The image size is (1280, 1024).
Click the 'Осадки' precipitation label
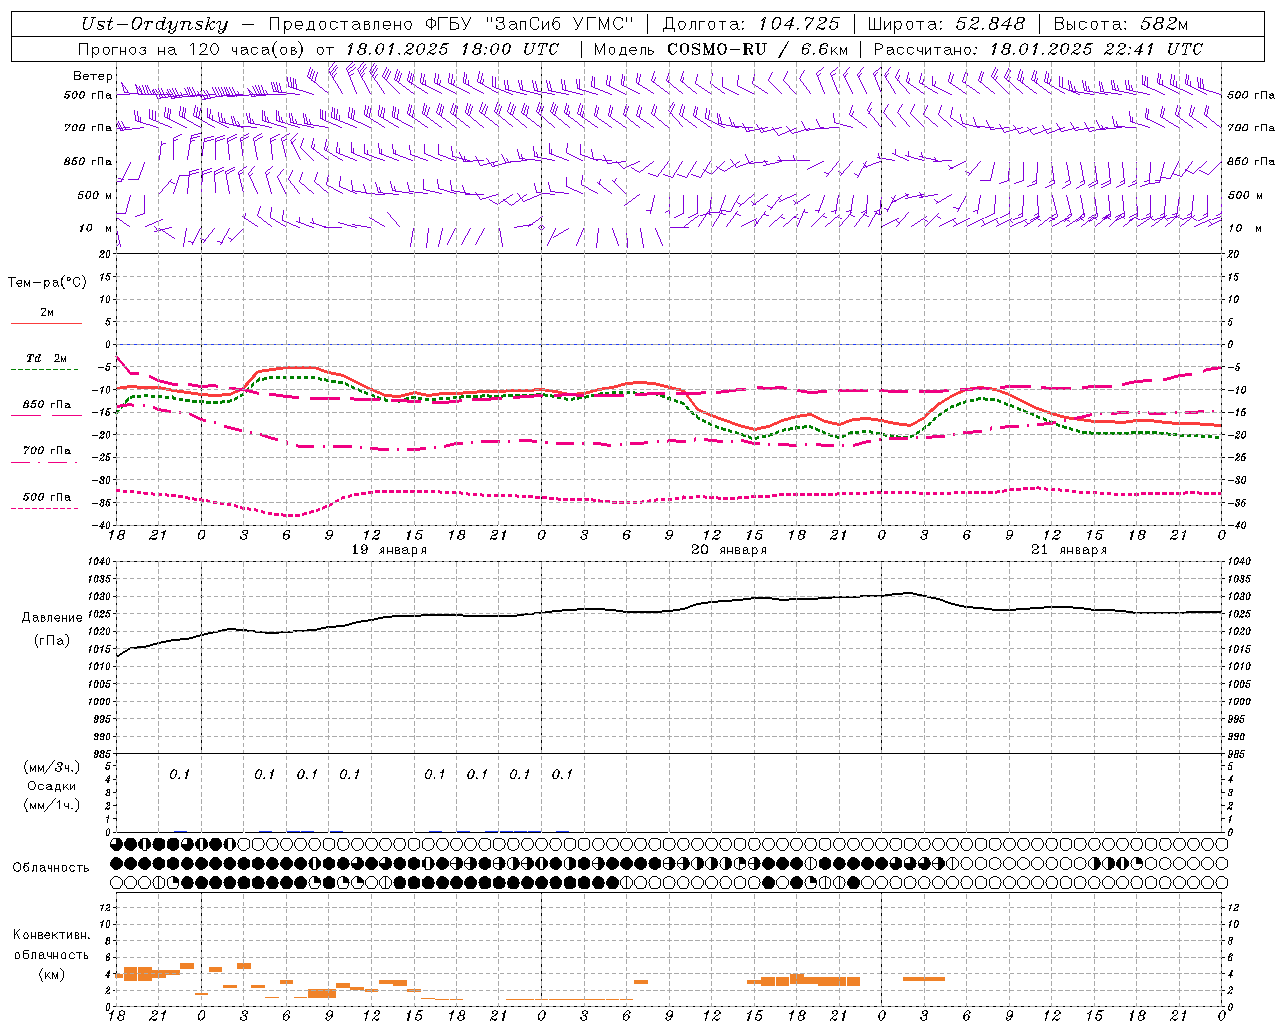pyautogui.click(x=52, y=786)
